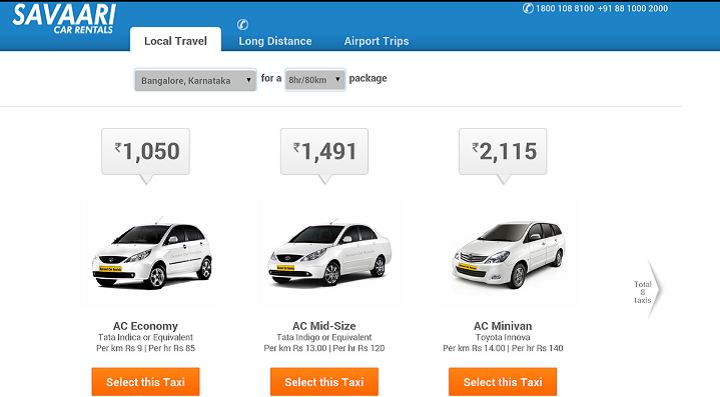Open the Bangalore, Karnataka city dropdown

click(195, 80)
